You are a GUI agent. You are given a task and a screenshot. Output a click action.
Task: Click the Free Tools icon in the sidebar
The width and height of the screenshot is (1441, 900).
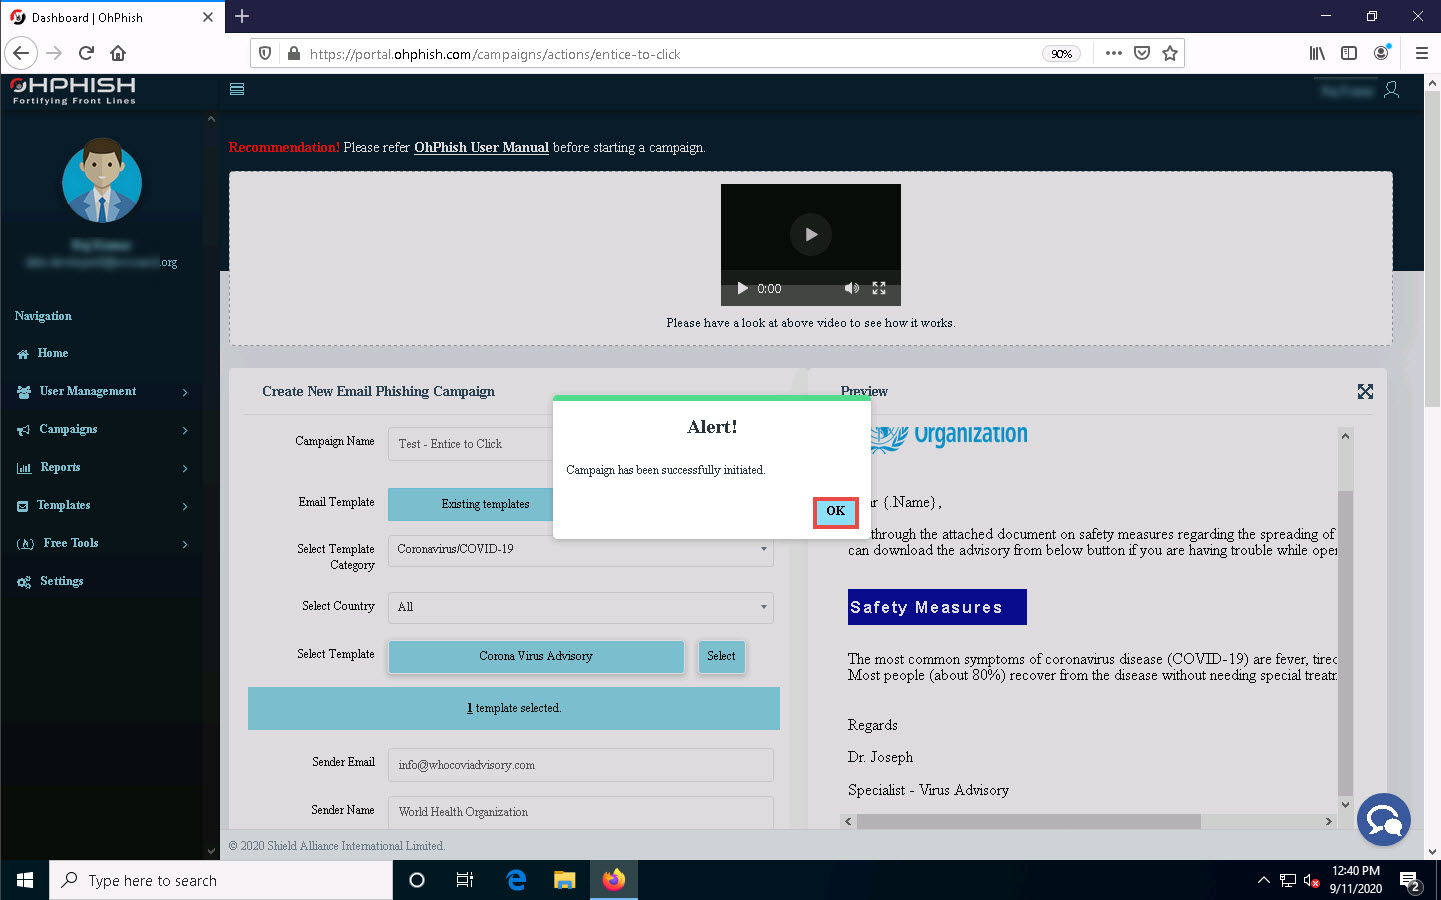coord(26,544)
